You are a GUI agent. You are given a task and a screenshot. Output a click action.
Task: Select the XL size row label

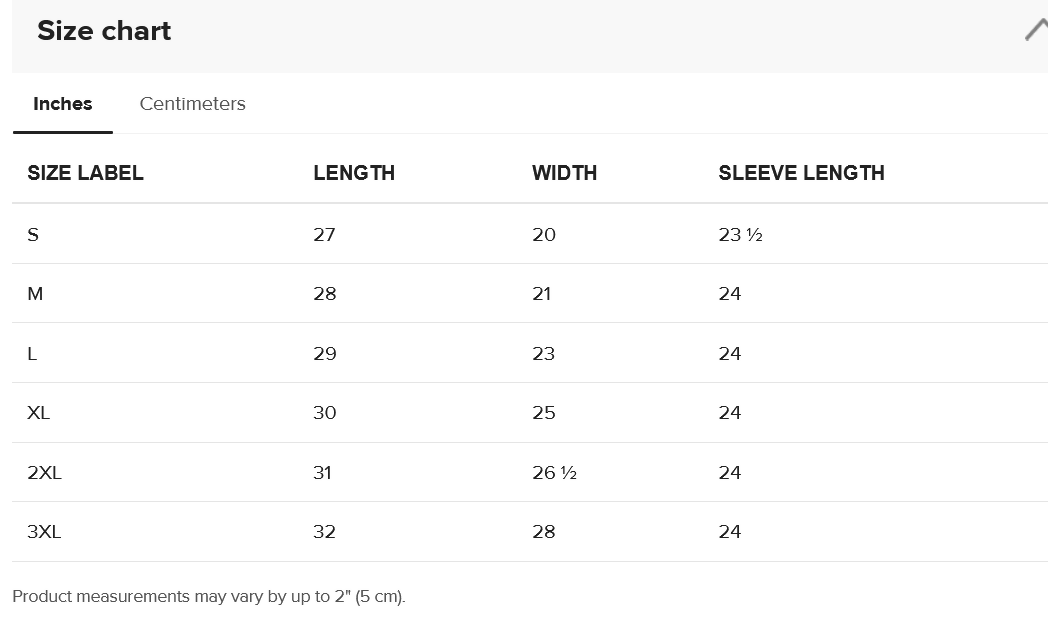(x=38, y=413)
